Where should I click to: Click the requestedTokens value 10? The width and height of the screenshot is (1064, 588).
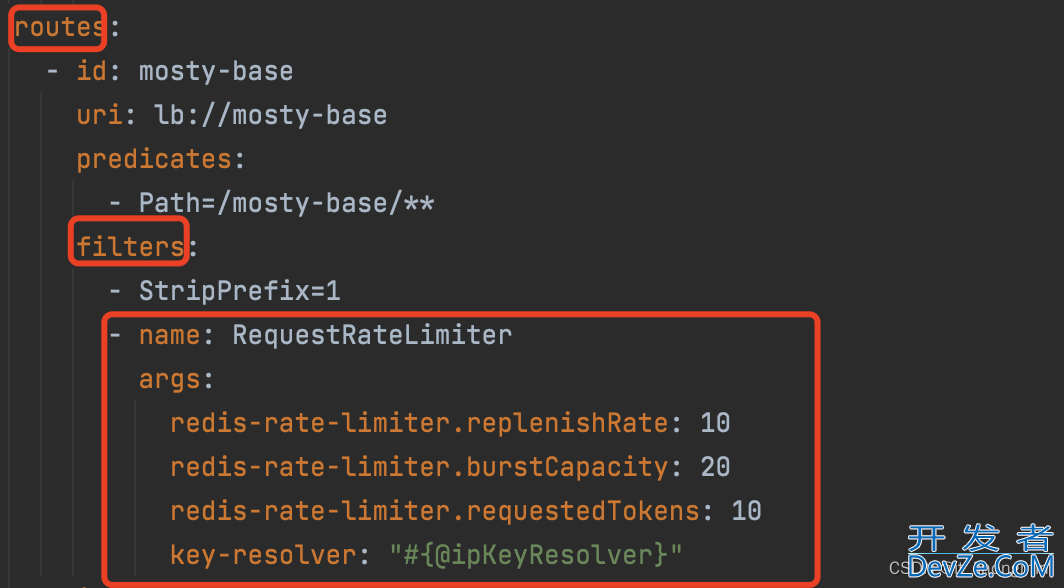pos(746,511)
